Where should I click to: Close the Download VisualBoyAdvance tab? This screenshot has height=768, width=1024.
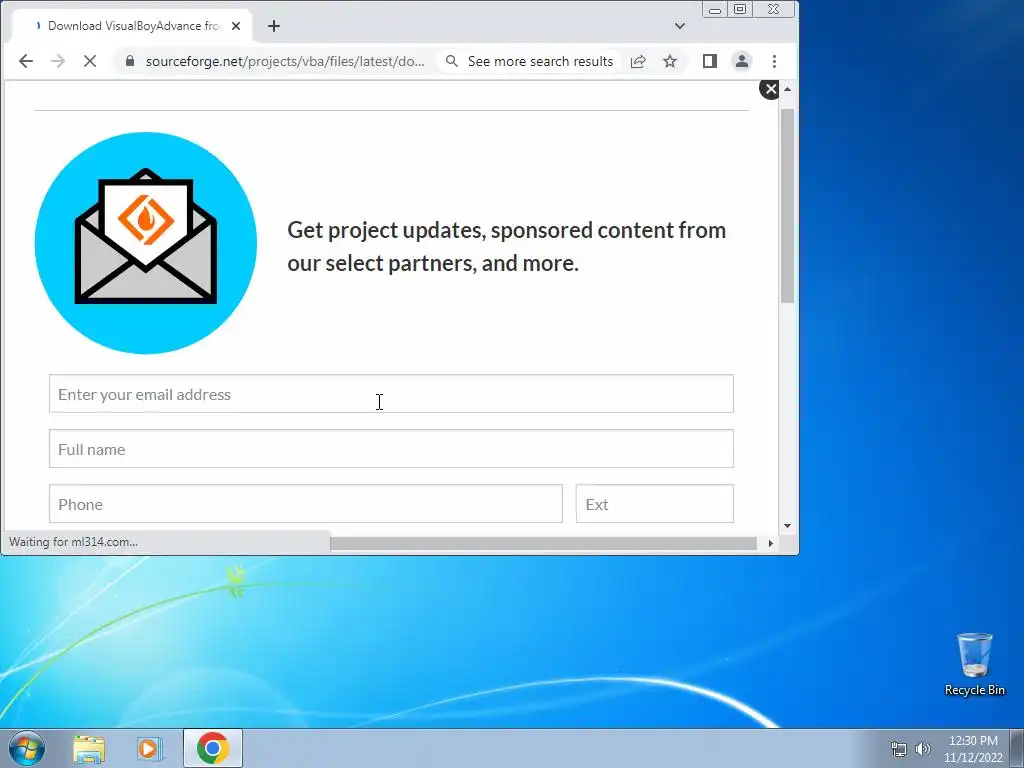[236, 26]
